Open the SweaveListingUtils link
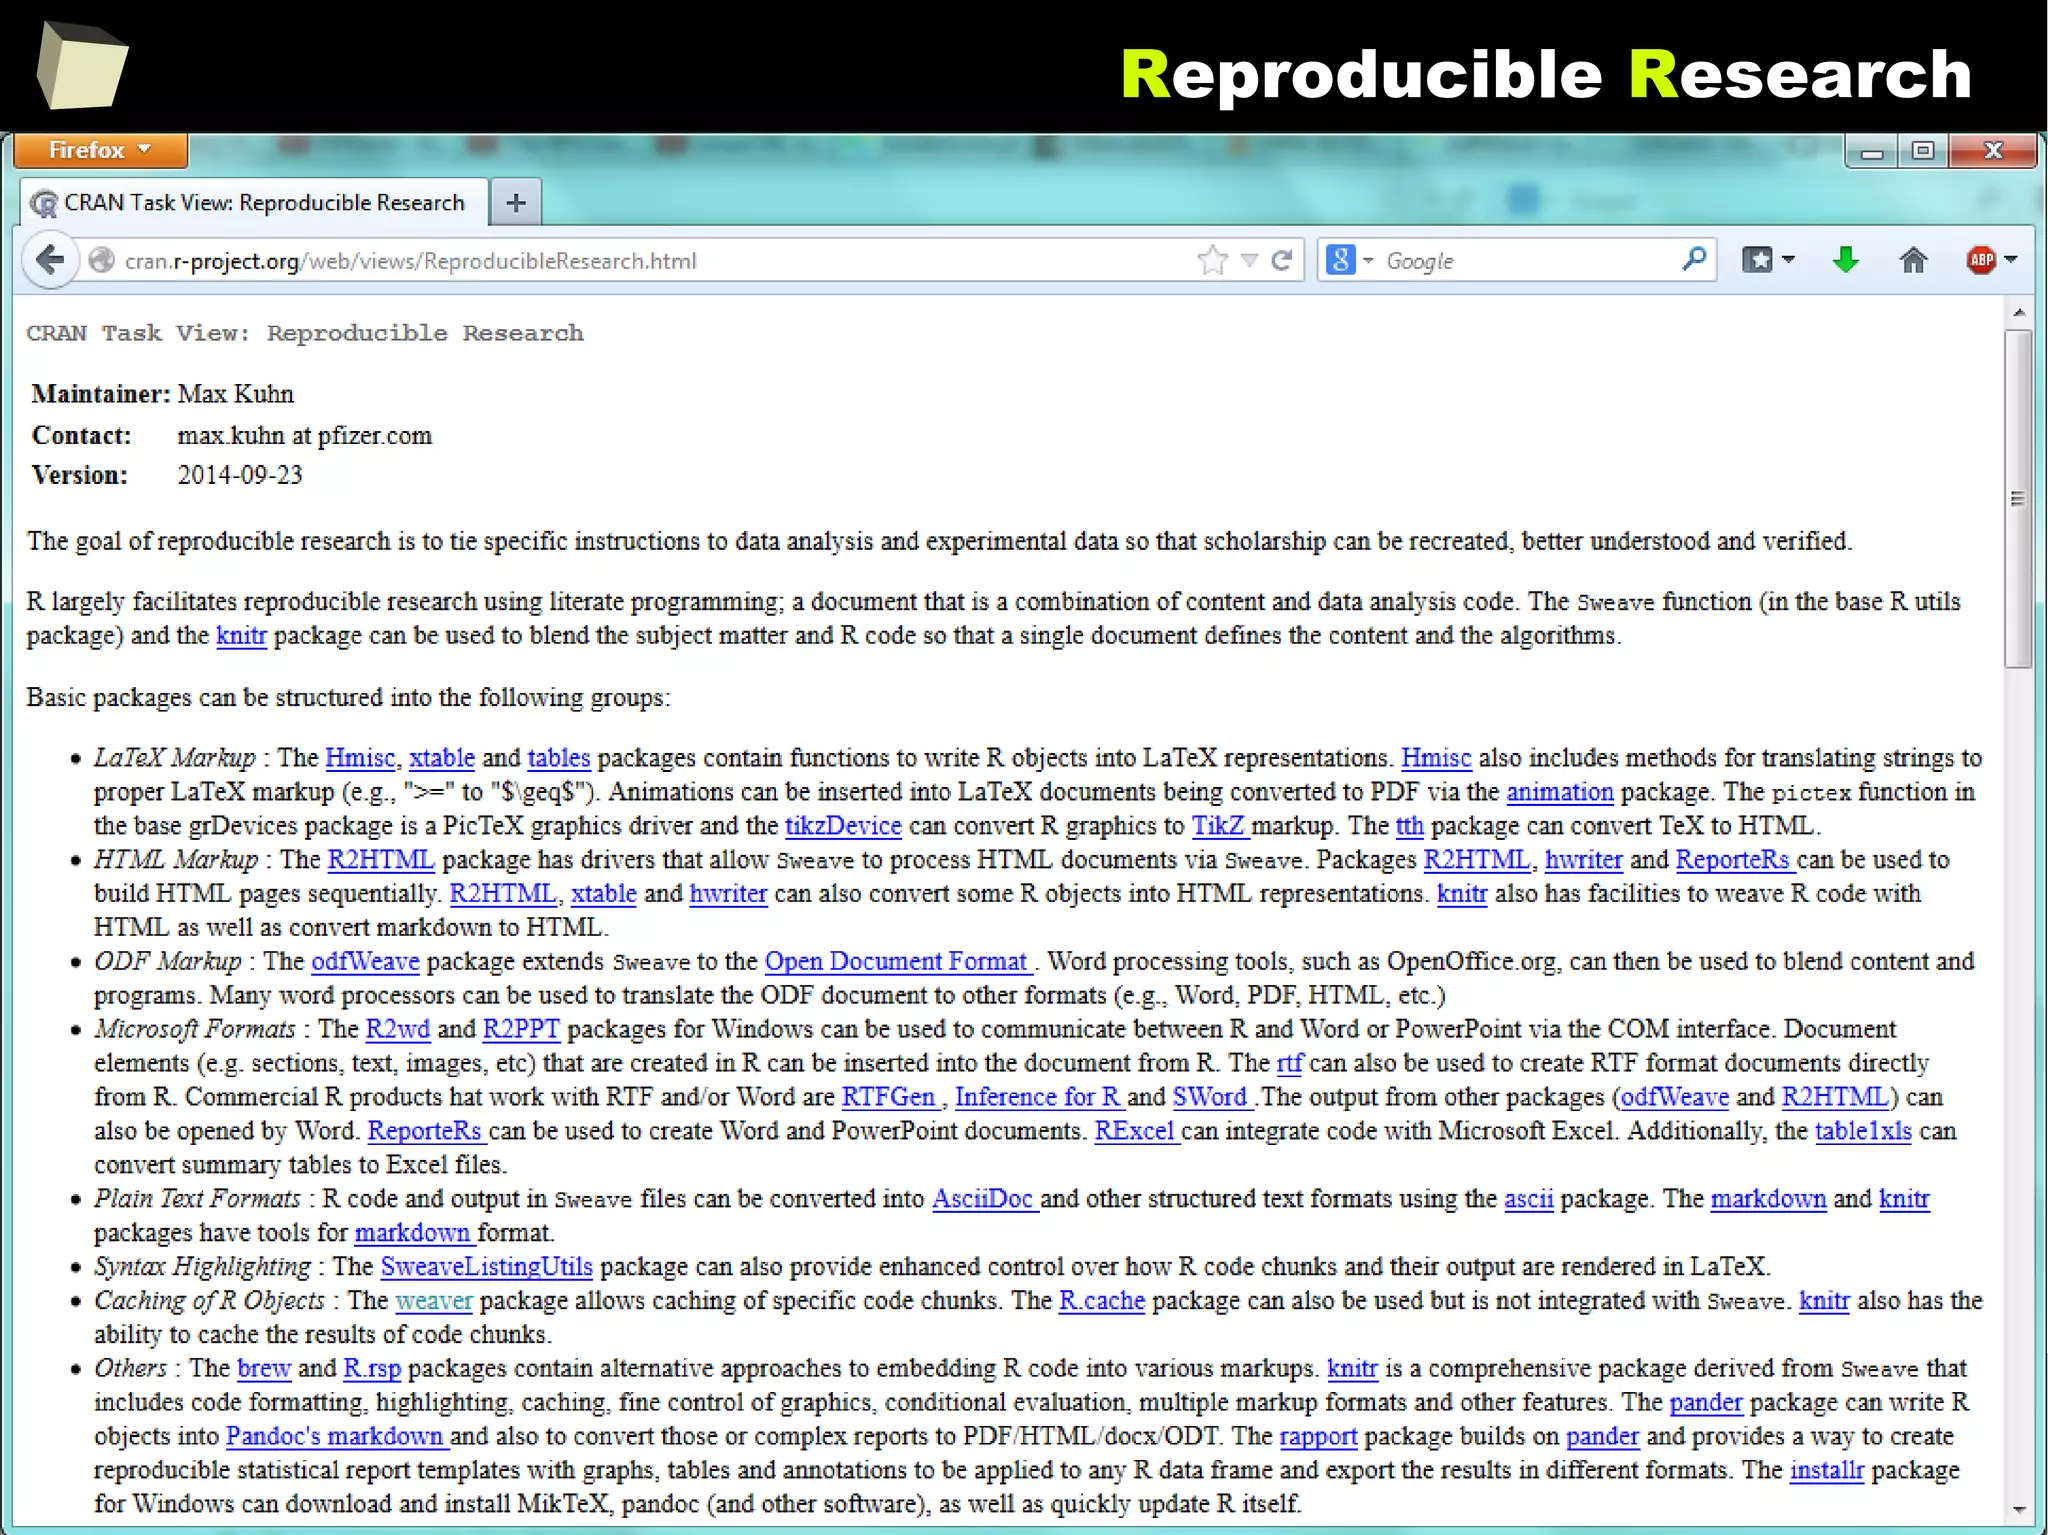This screenshot has width=2048, height=1535. [x=486, y=1268]
